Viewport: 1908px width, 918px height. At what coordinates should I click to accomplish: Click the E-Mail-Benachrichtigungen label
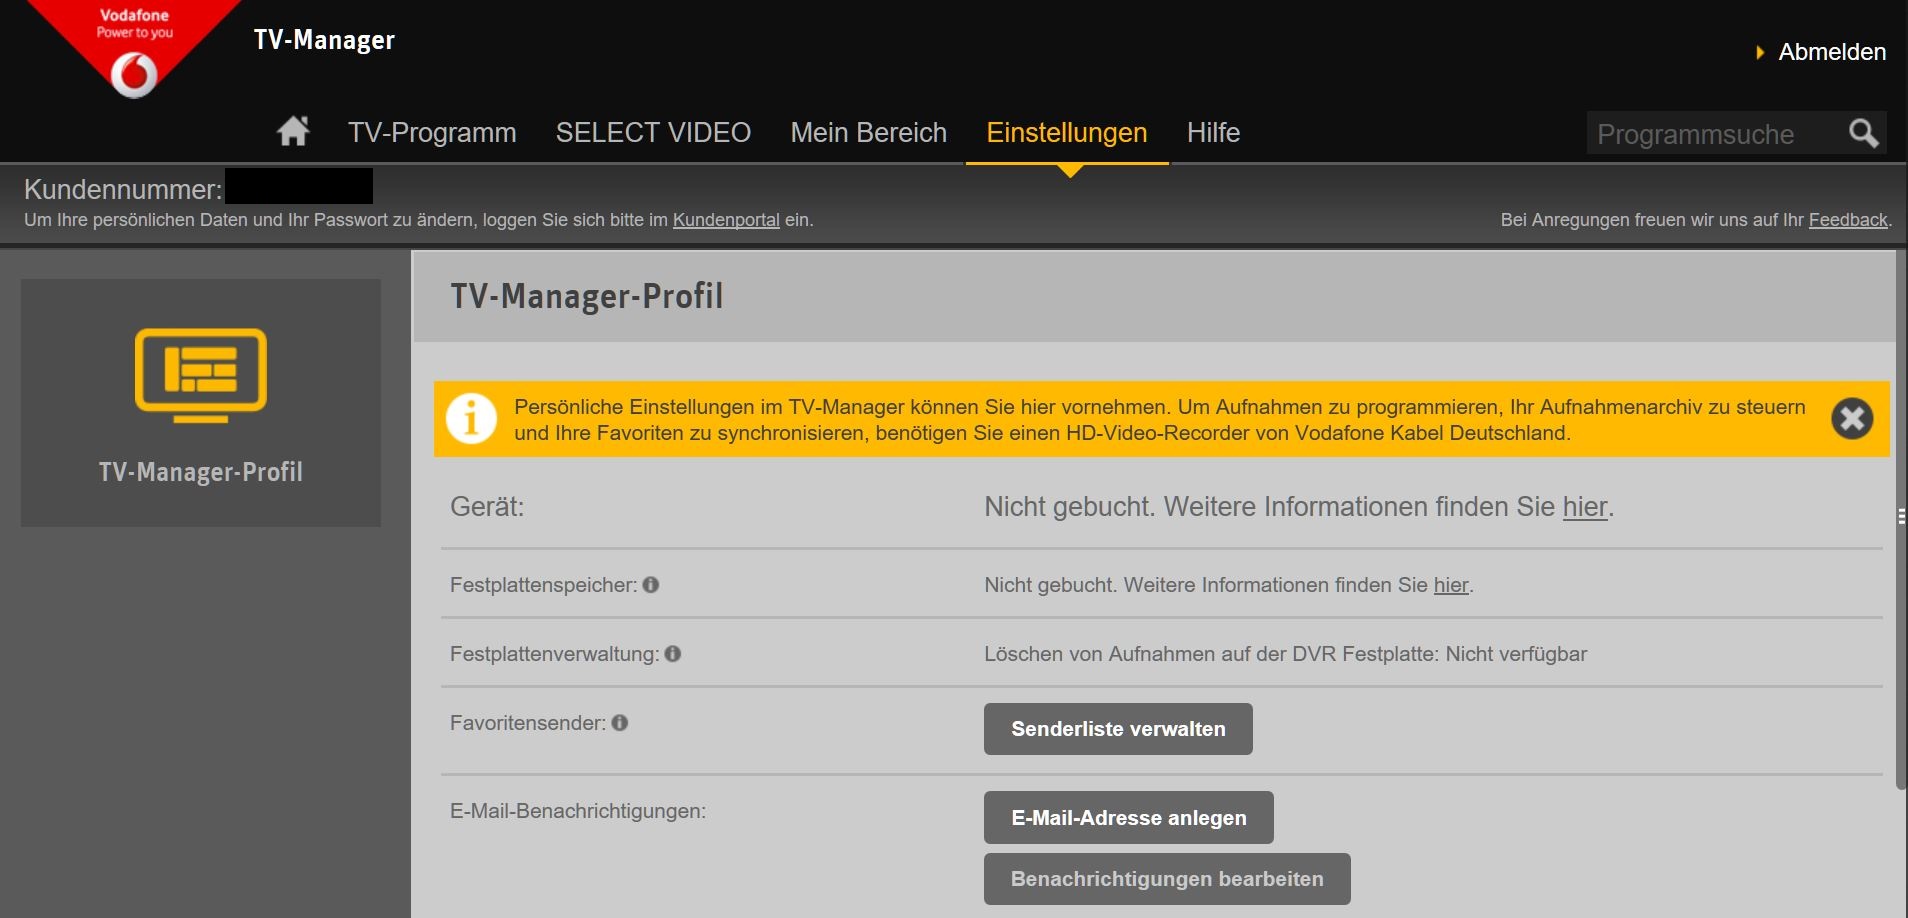pyautogui.click(x=578, y=811)
